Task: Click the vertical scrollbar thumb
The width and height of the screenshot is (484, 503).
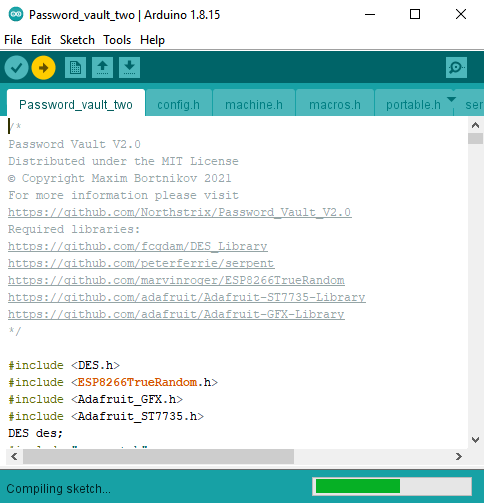Action: [475, 138]
